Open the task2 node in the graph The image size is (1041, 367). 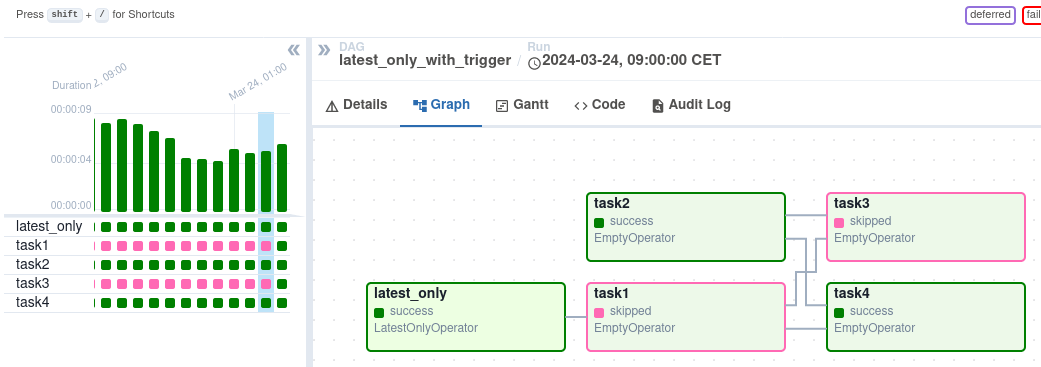click(x=686, y=227)
